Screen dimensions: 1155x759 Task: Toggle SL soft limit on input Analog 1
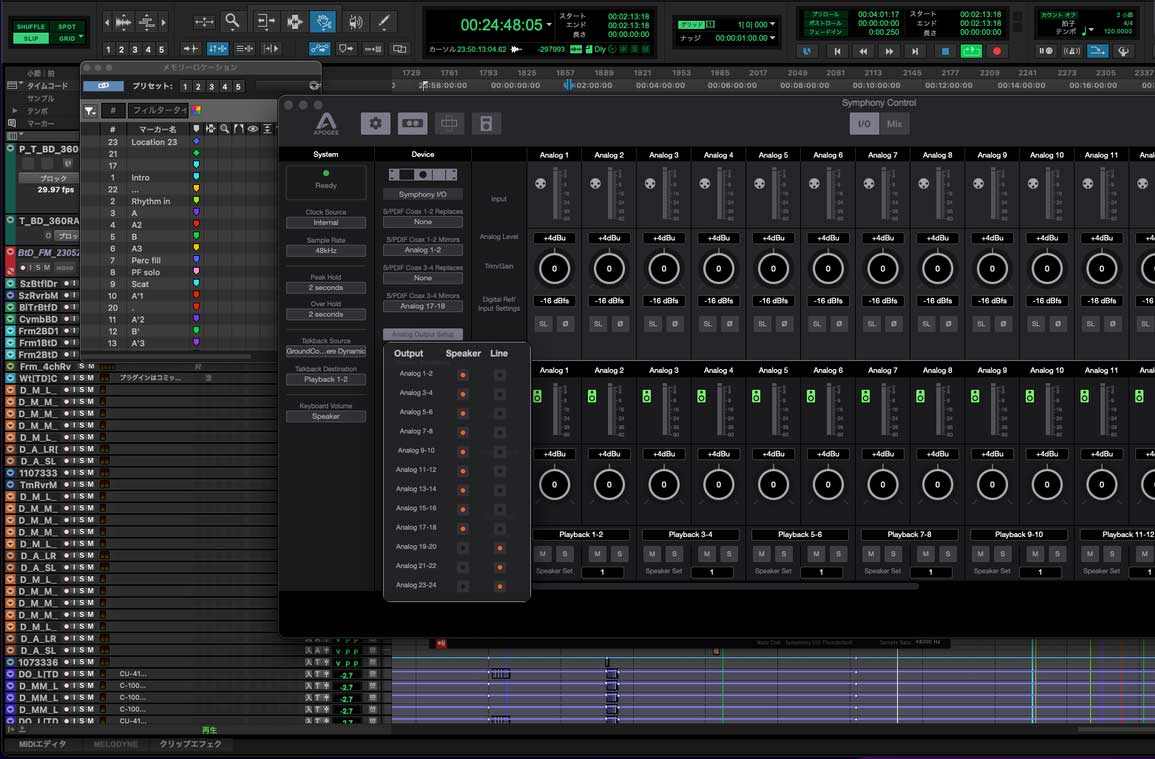pos(544,323)
